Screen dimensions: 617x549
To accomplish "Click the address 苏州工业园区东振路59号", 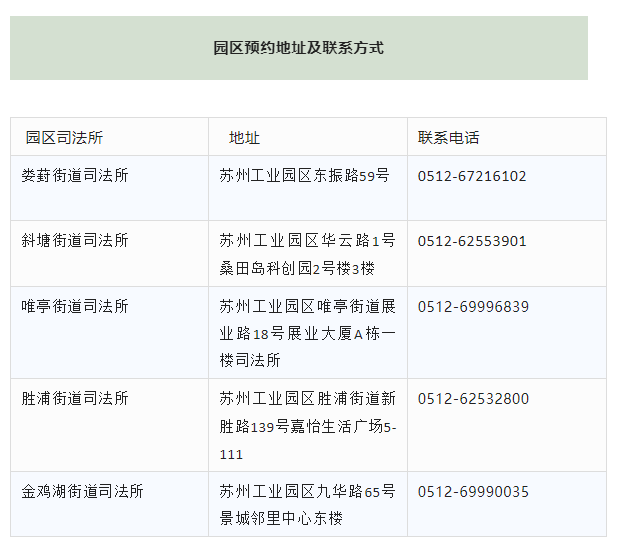I will 304,176.
